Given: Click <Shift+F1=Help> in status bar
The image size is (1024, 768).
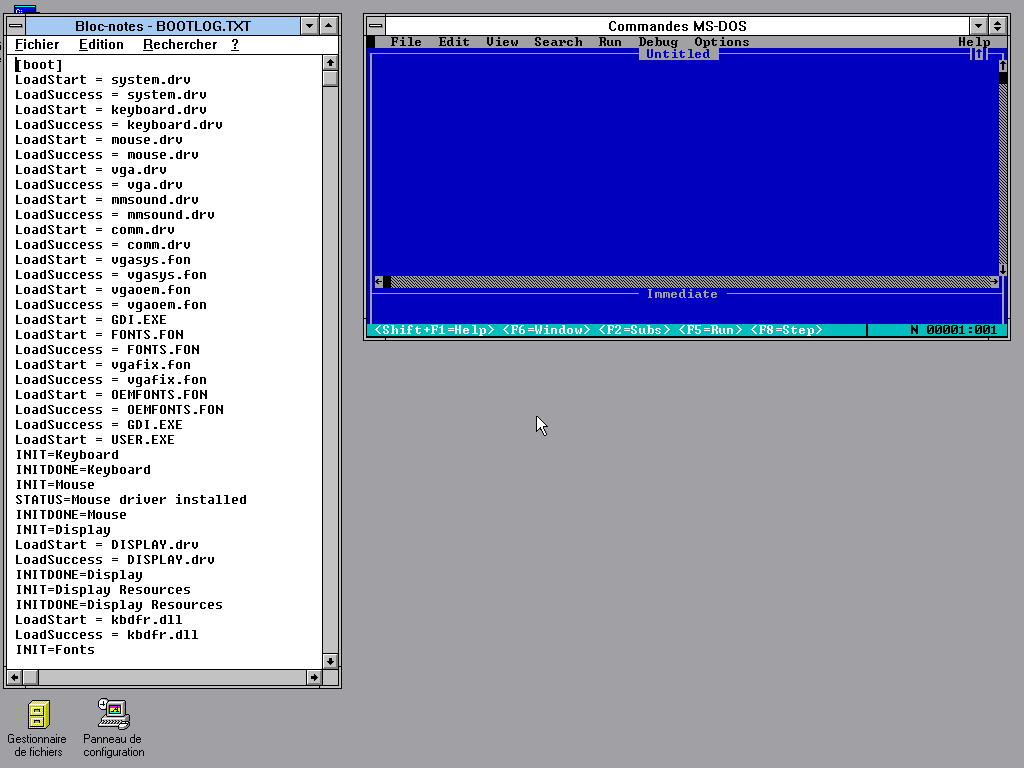Looking at the screenshot, I should pyautogui.click(x=434, y=330).
